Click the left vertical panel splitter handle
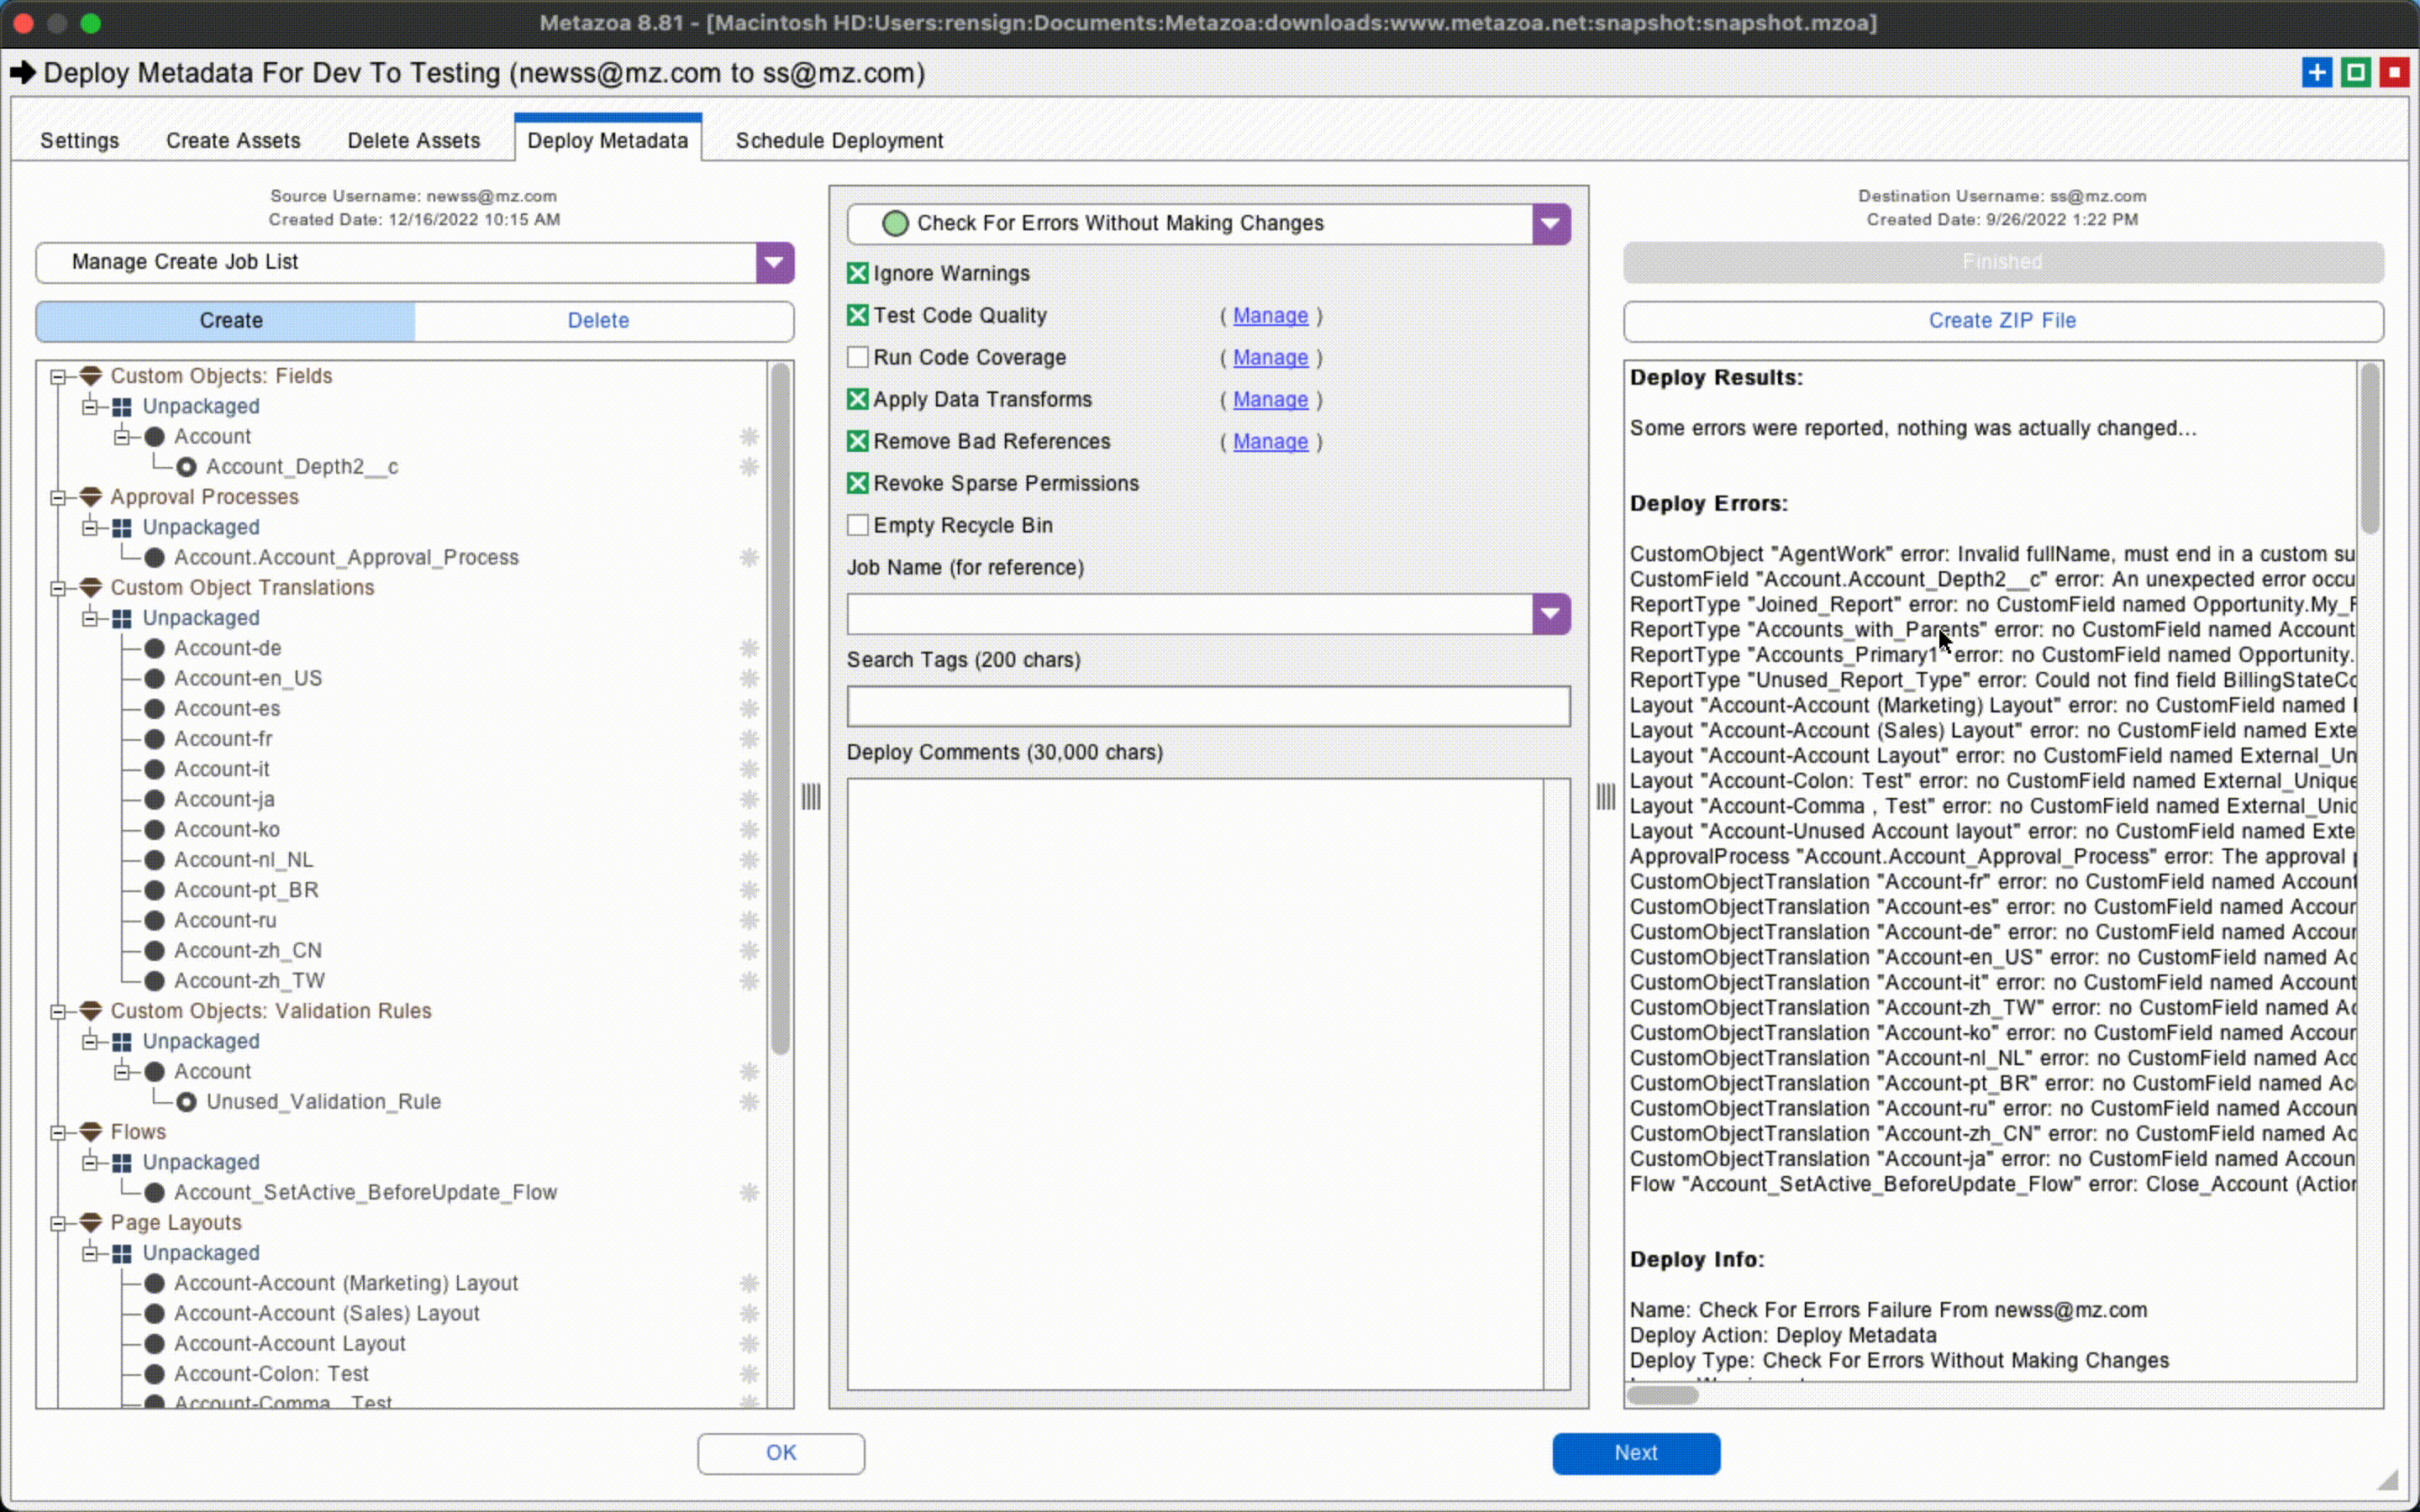Viewport: 2420px width, 1512px height. pos(811,797)
